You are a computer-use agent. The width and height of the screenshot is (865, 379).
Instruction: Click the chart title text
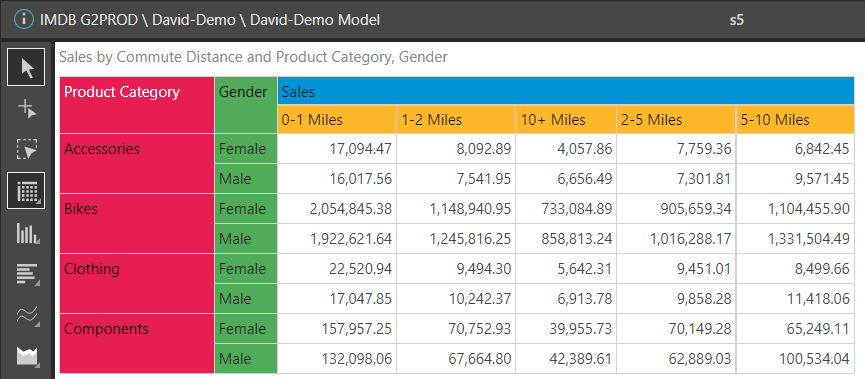pyautogui.click(x=253, y=57)
